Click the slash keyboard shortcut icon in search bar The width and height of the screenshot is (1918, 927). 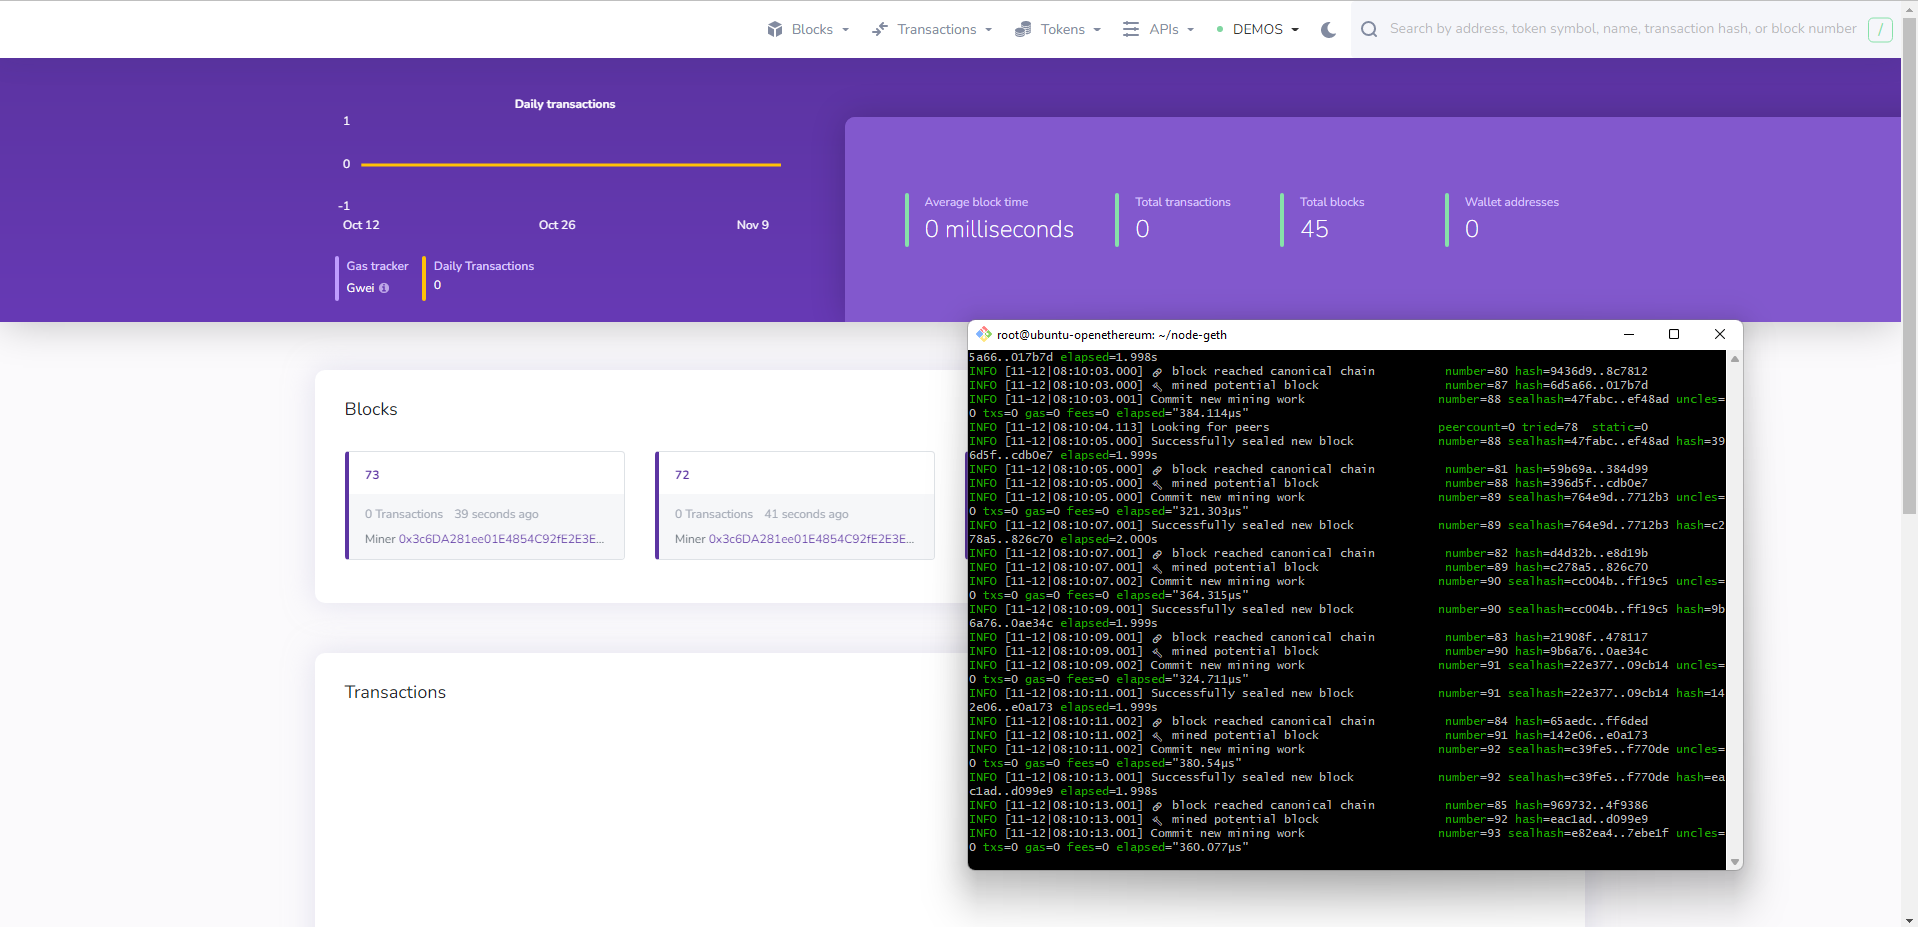click(x=1880, y=29)
